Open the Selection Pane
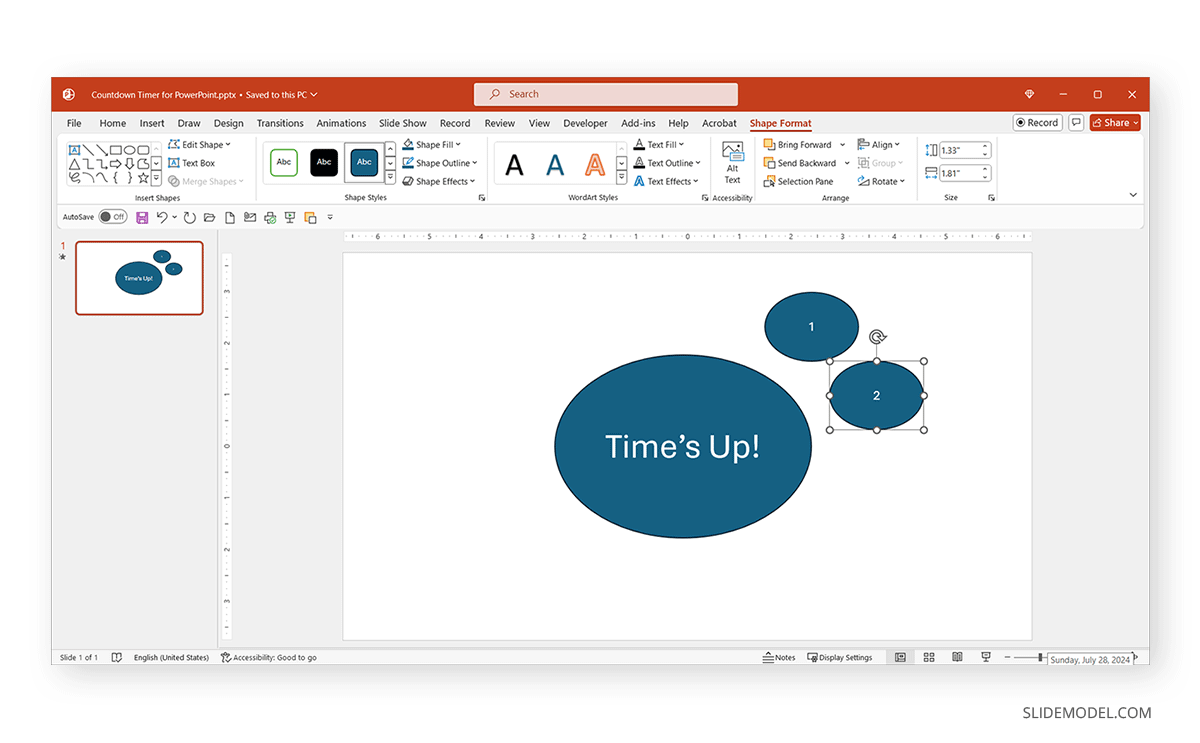The image size is (1200, 743). click(x=800, y=181)
